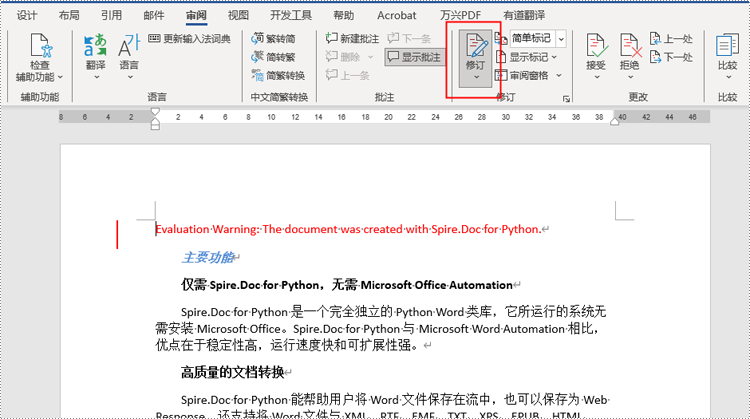Jump to previous change 上一处
This screenshot has width=750, height=419.
[x=671, y=38]
